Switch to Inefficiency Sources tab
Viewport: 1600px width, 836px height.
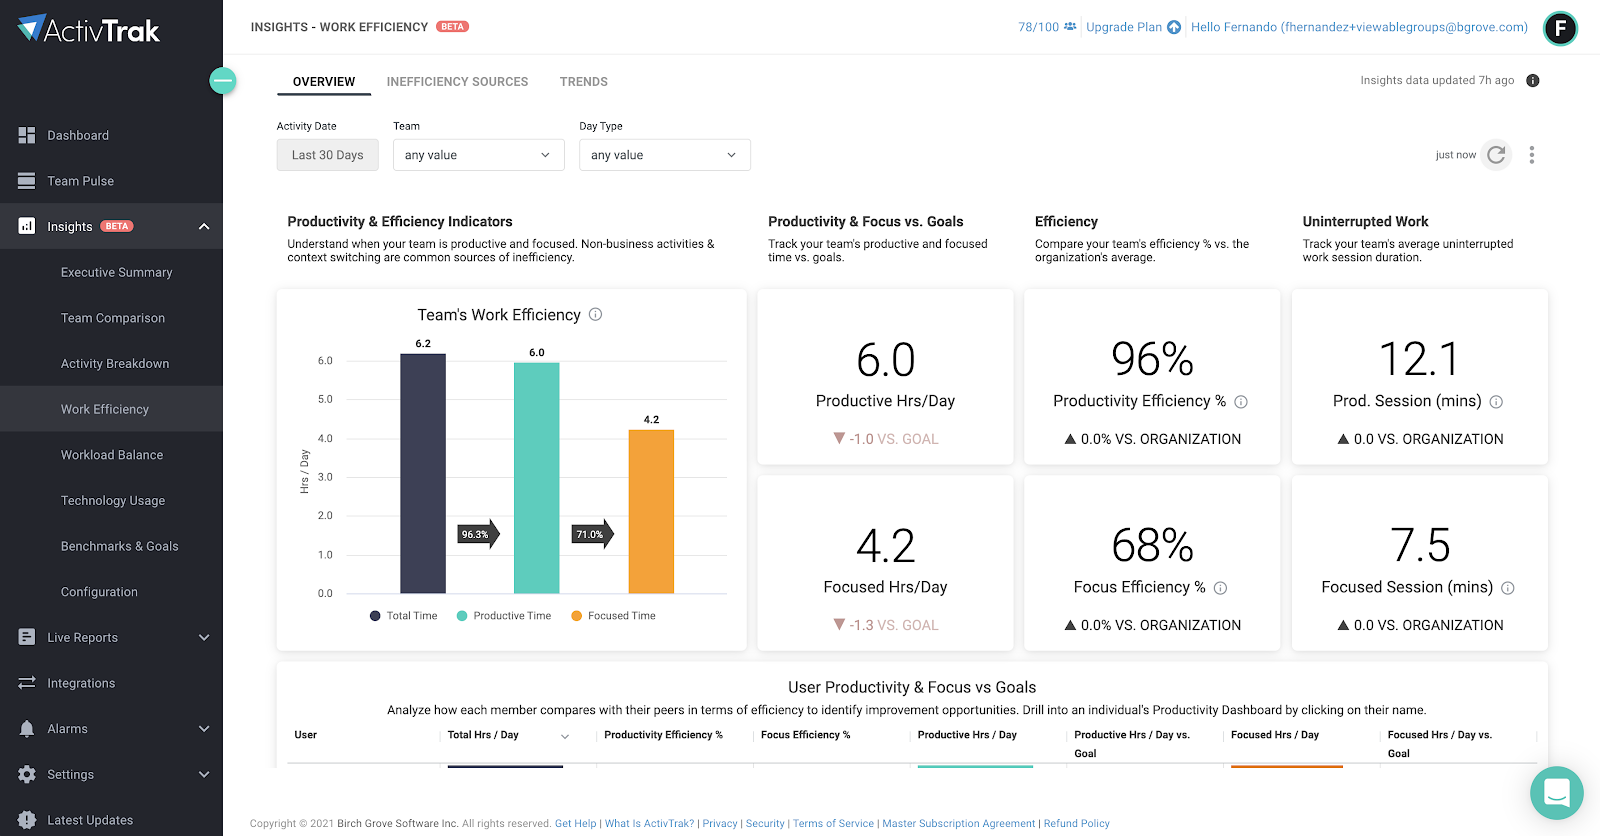click(x=457, y=82)
